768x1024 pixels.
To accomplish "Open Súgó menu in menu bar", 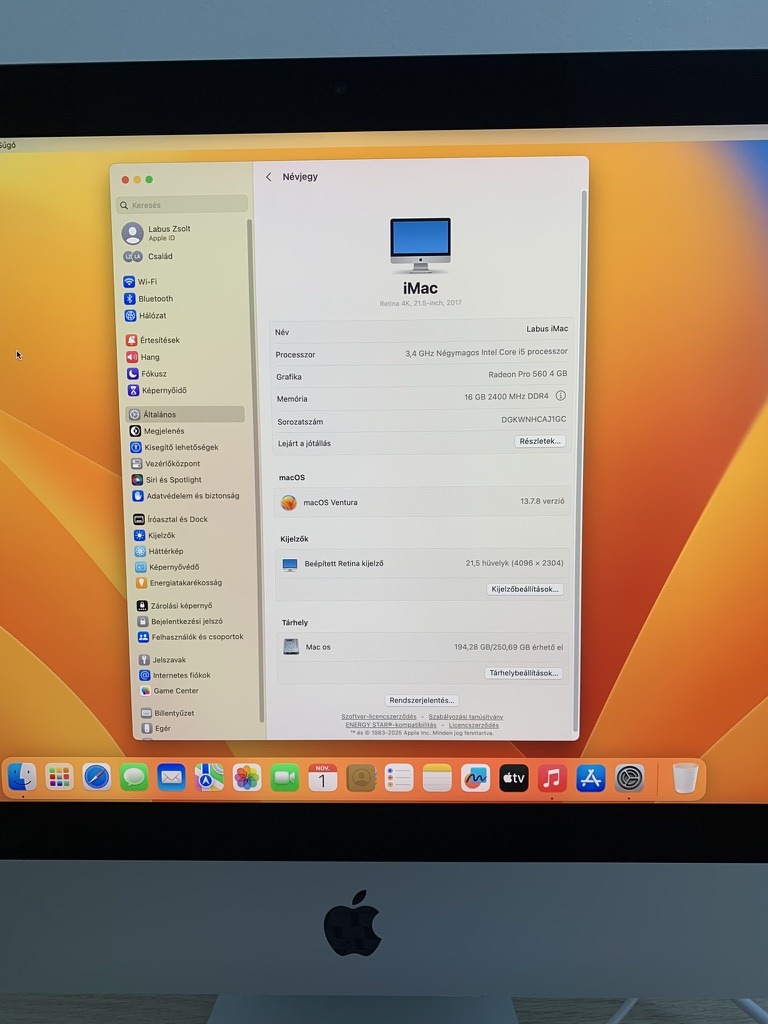I will tap(7, 145).
